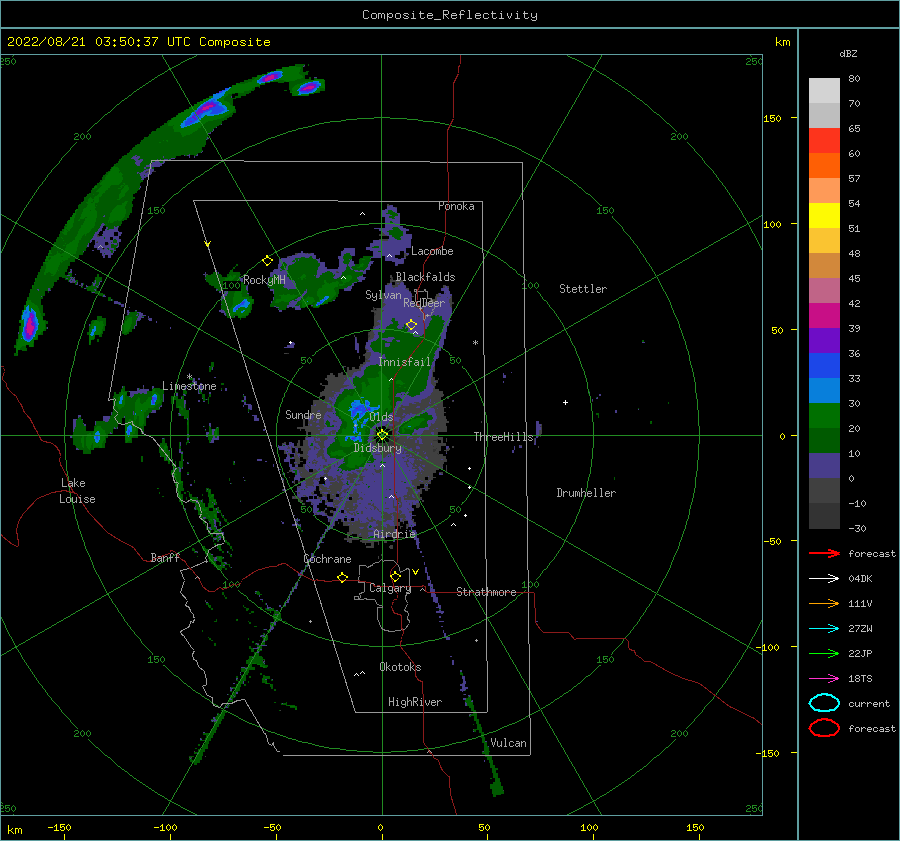
Task: Click the Limestone label
Action: click(189, 386)
